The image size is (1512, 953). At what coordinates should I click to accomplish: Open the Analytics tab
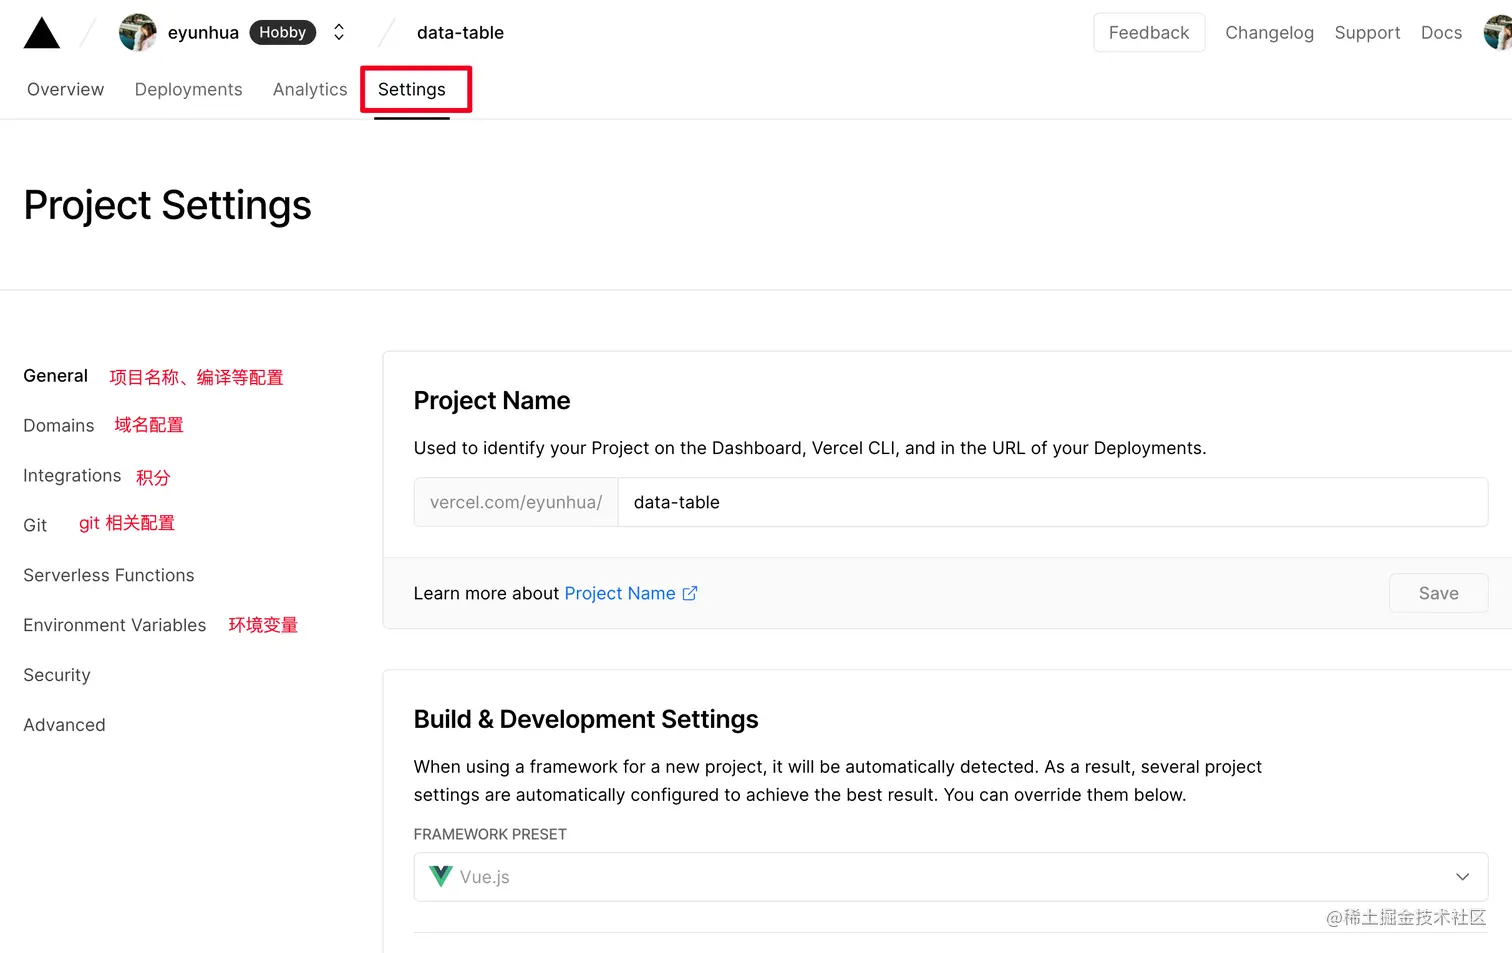(310, 89)
